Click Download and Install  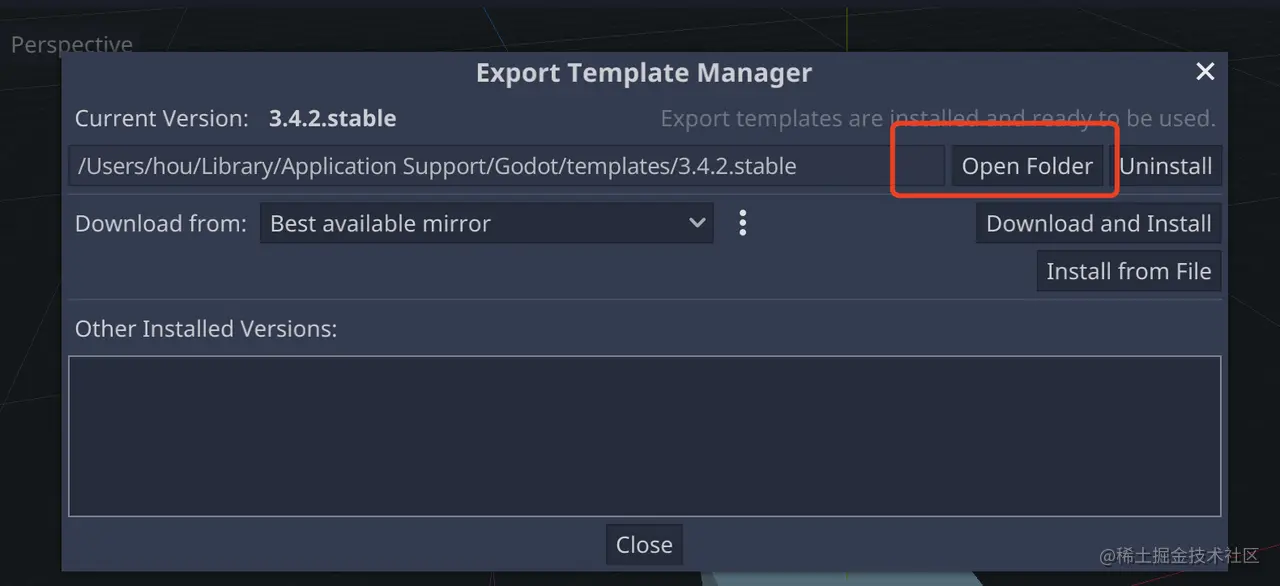1097,223
